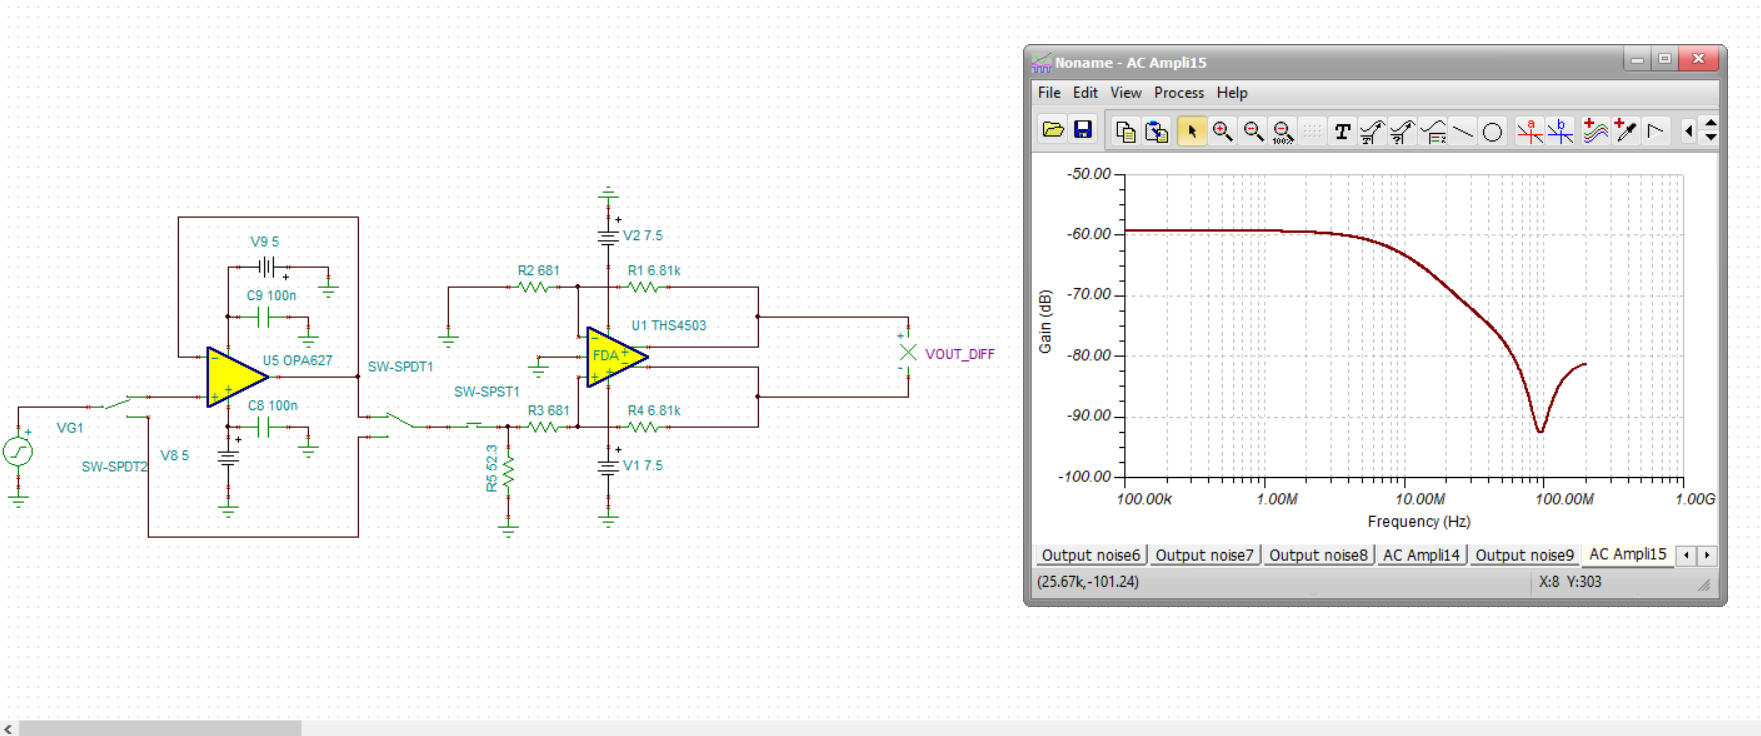Click the VOUT_DIFF output marker
Image resolution: width=1761 pixels, height=736 pixels.
pyautogui.click(x=908, y=353)
